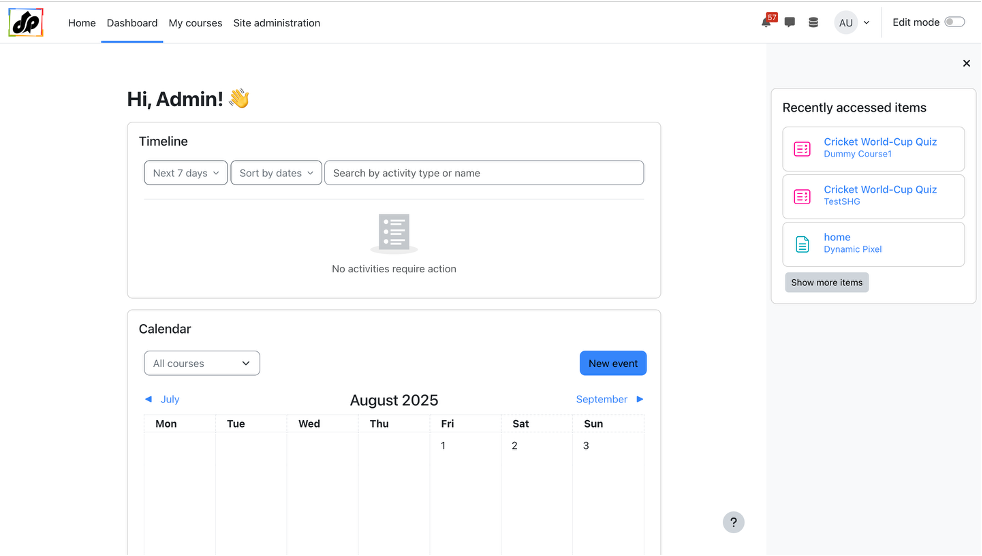The width and height of the screenshot is (982, 556).
Task: Go to the Home tab
Action: [82, 23]
